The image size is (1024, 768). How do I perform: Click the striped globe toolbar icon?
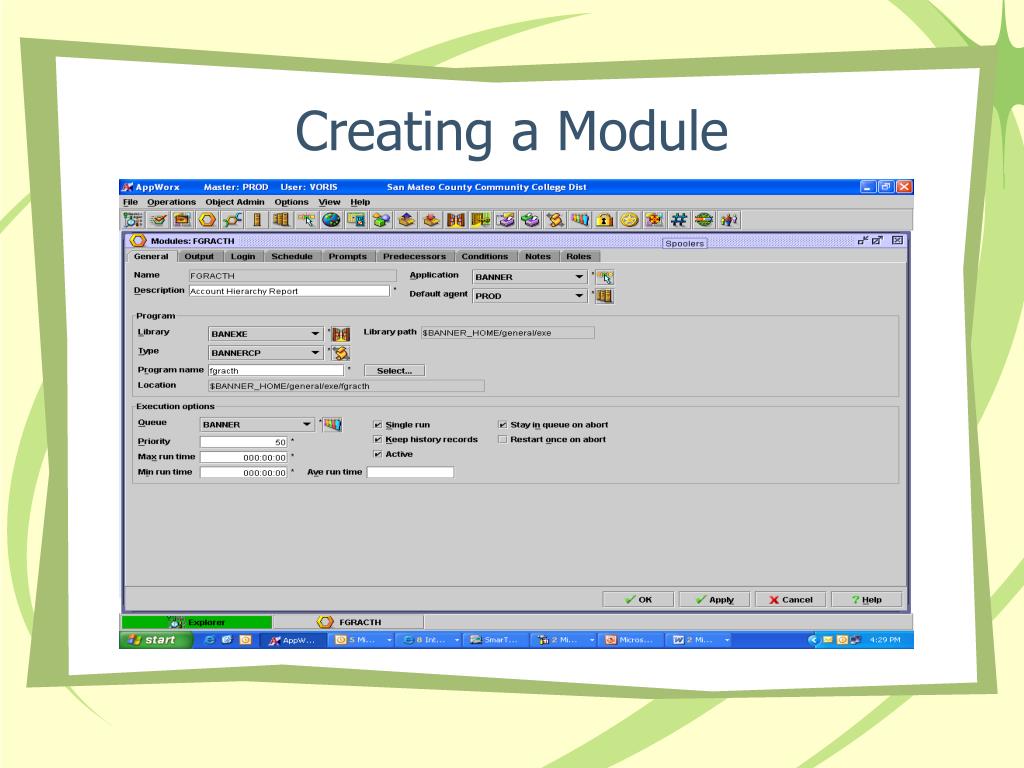(x=704, y=220)
